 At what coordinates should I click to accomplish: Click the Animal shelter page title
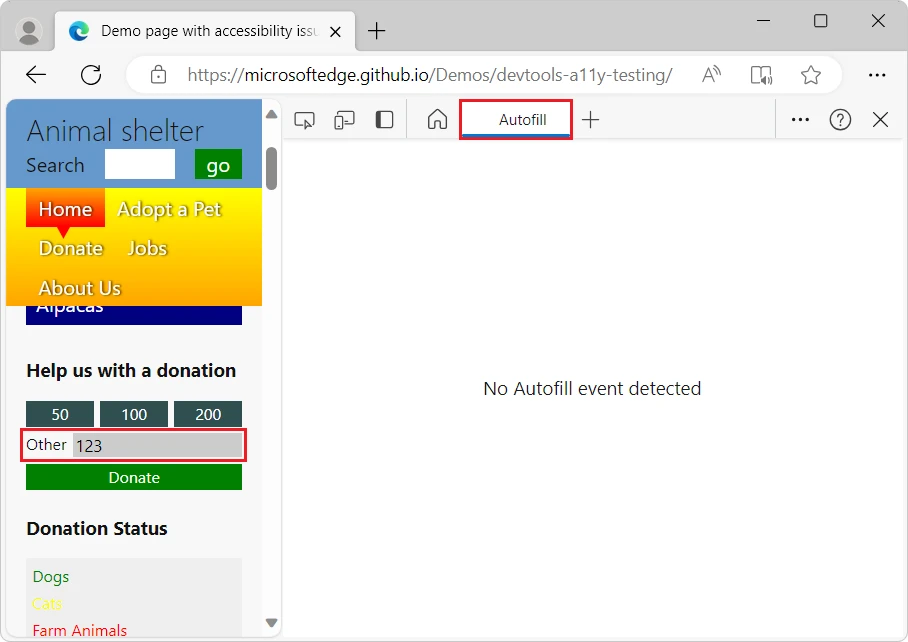click(115, 131)
